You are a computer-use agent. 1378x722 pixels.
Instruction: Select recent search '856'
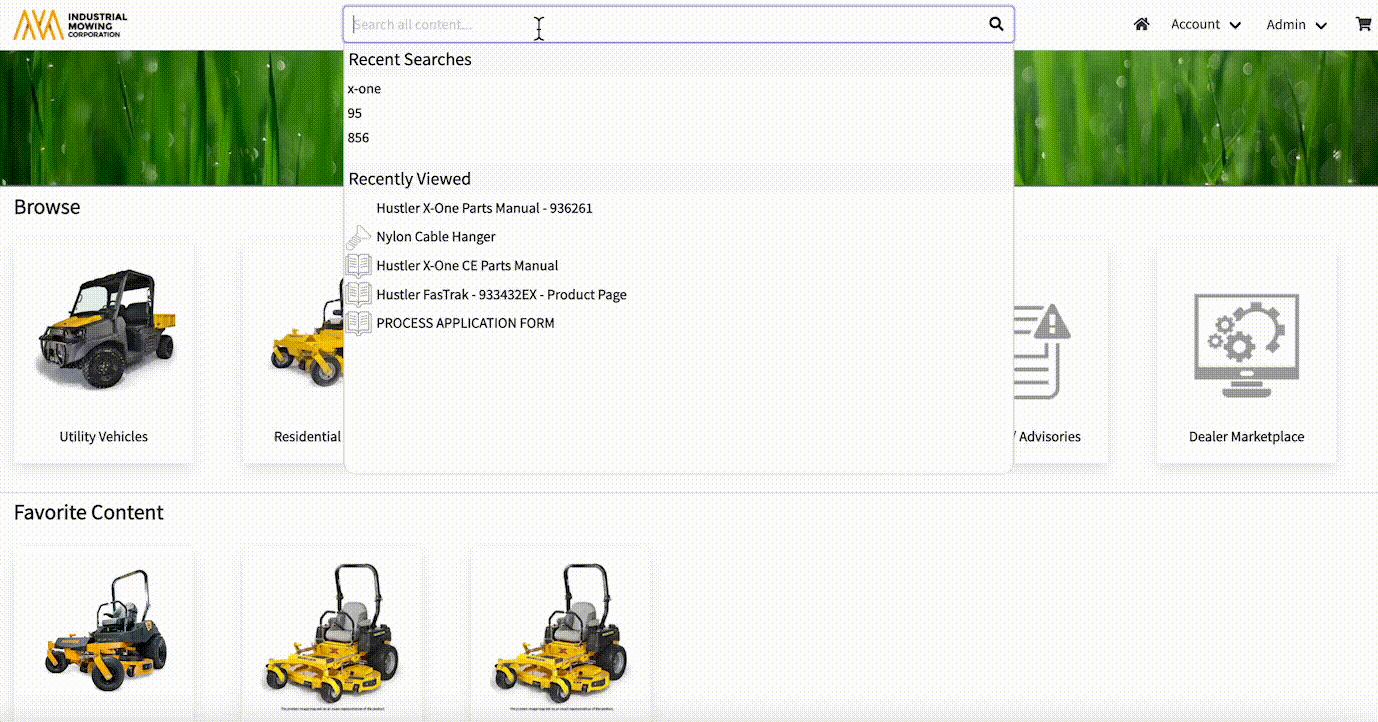358,138
